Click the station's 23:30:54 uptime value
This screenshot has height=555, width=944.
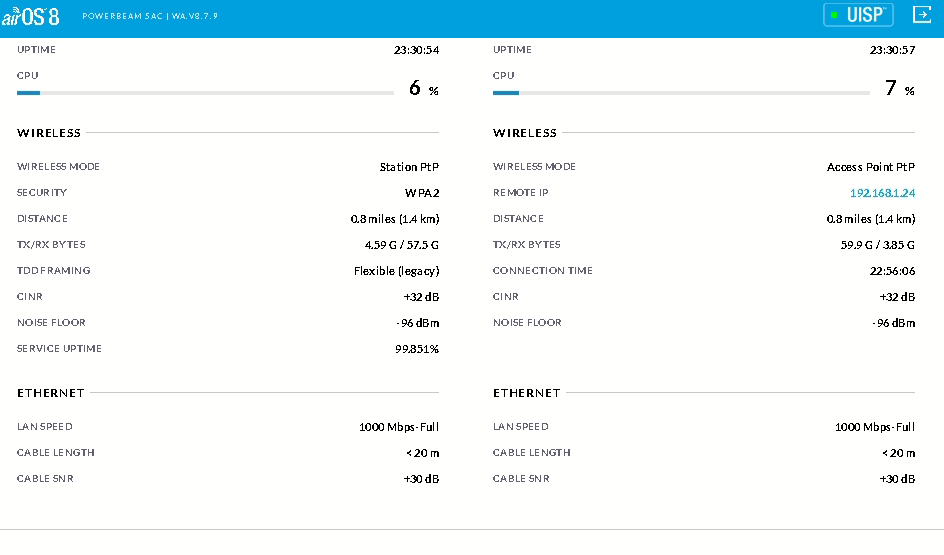[x=416, y=50]
